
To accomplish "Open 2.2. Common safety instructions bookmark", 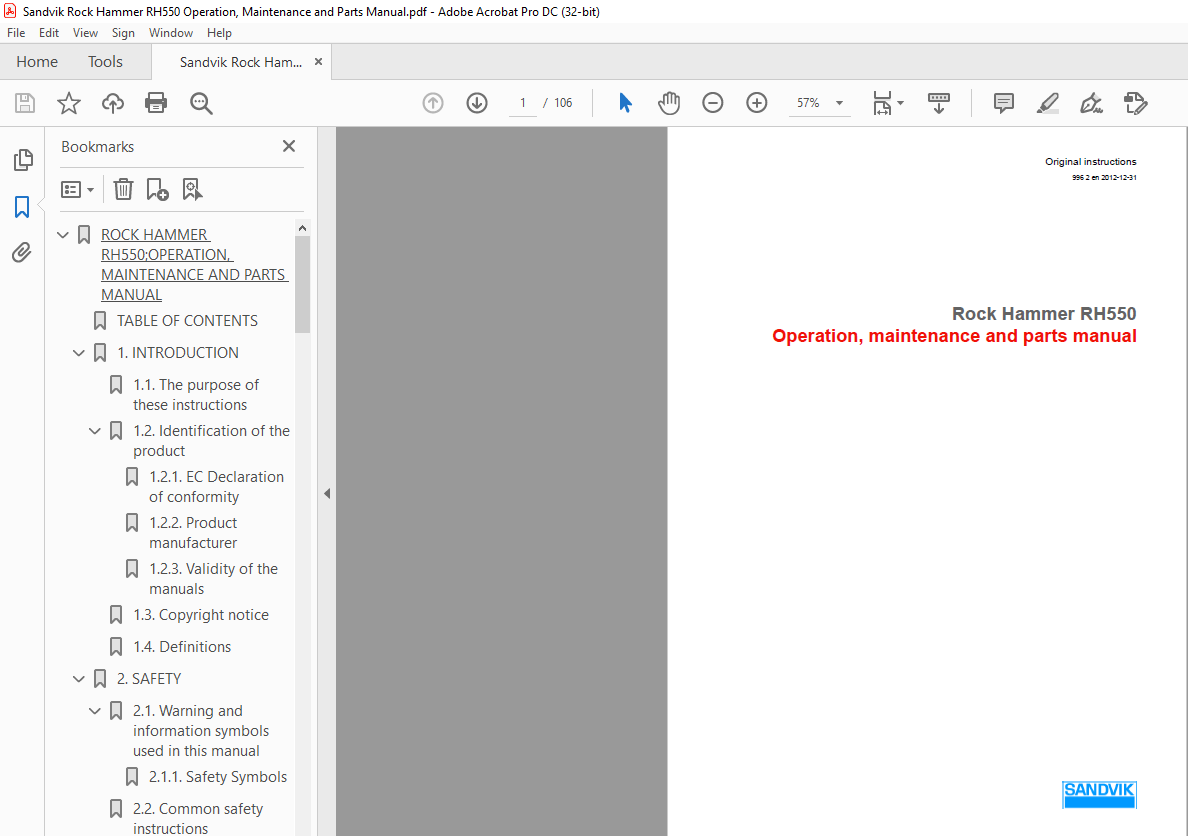I will [x=198, y=819].
